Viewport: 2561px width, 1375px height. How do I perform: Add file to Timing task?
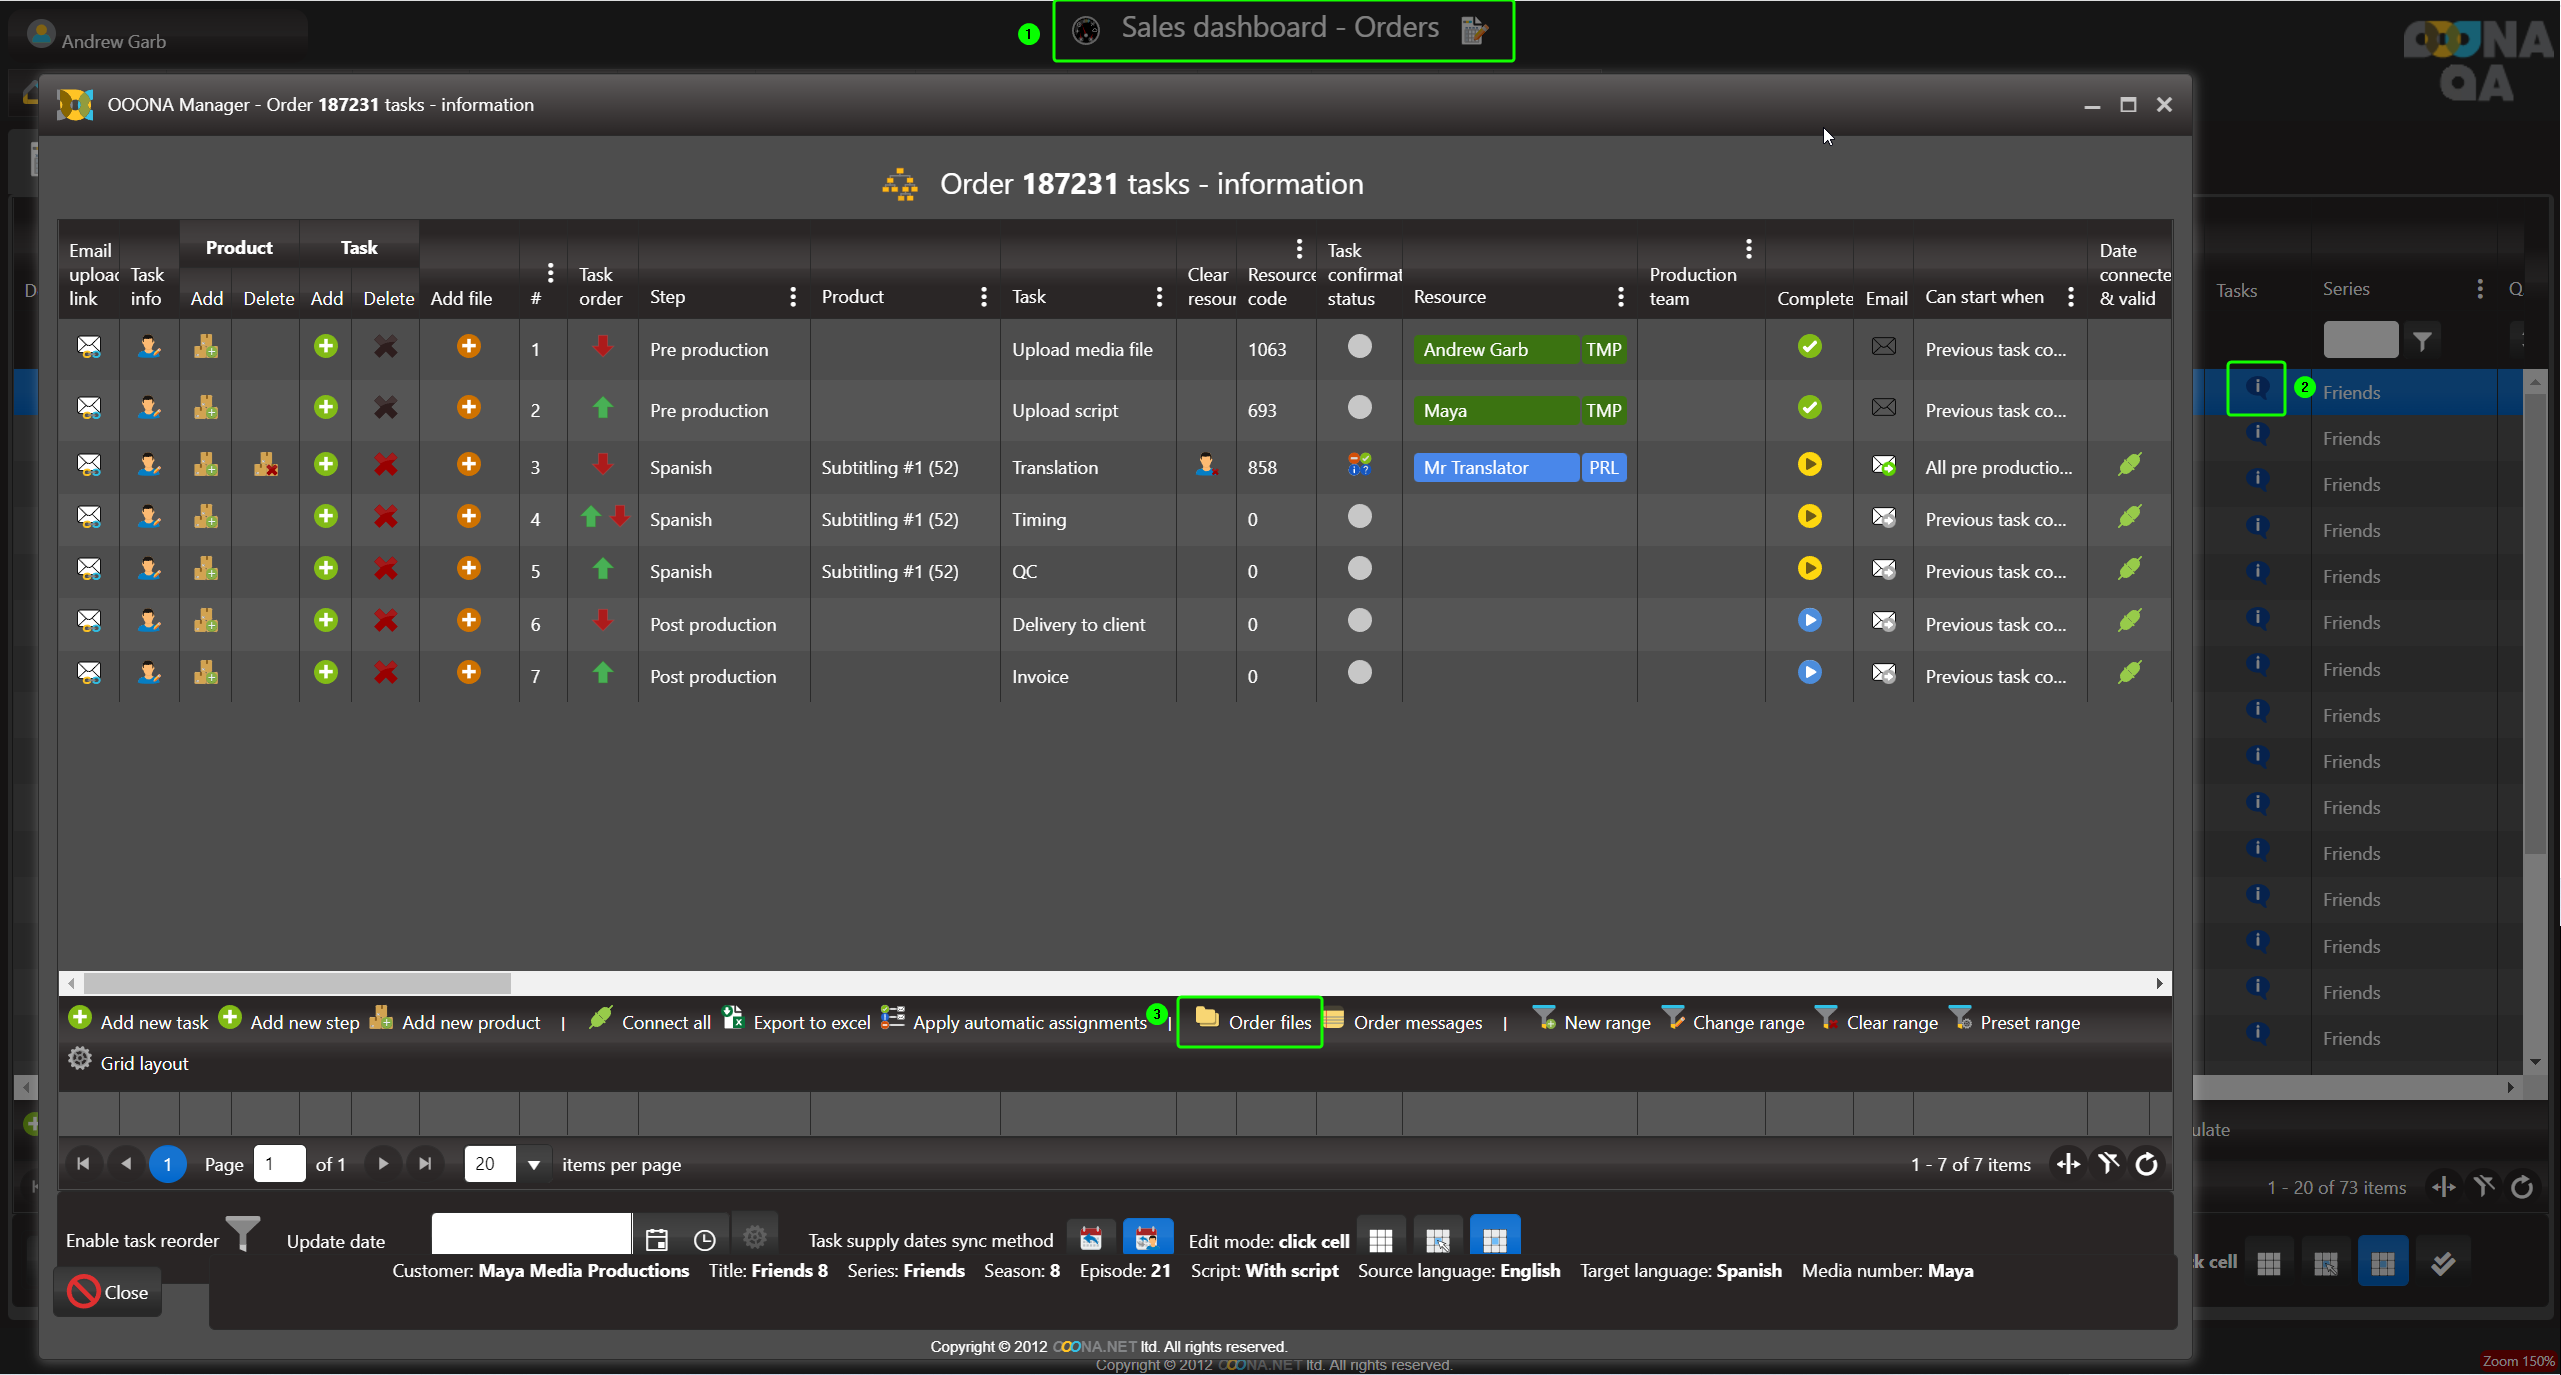coord(468,517)
